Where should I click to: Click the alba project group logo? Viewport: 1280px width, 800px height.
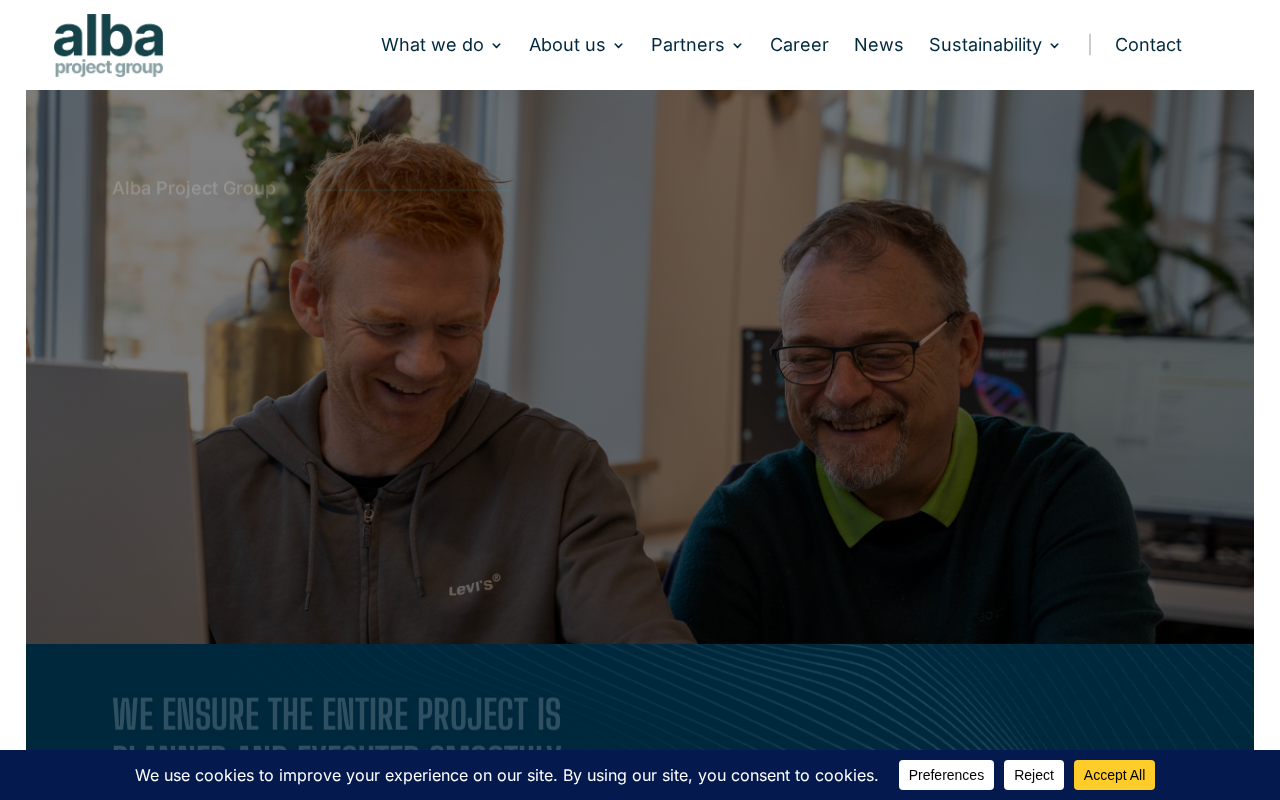[109, 45]
